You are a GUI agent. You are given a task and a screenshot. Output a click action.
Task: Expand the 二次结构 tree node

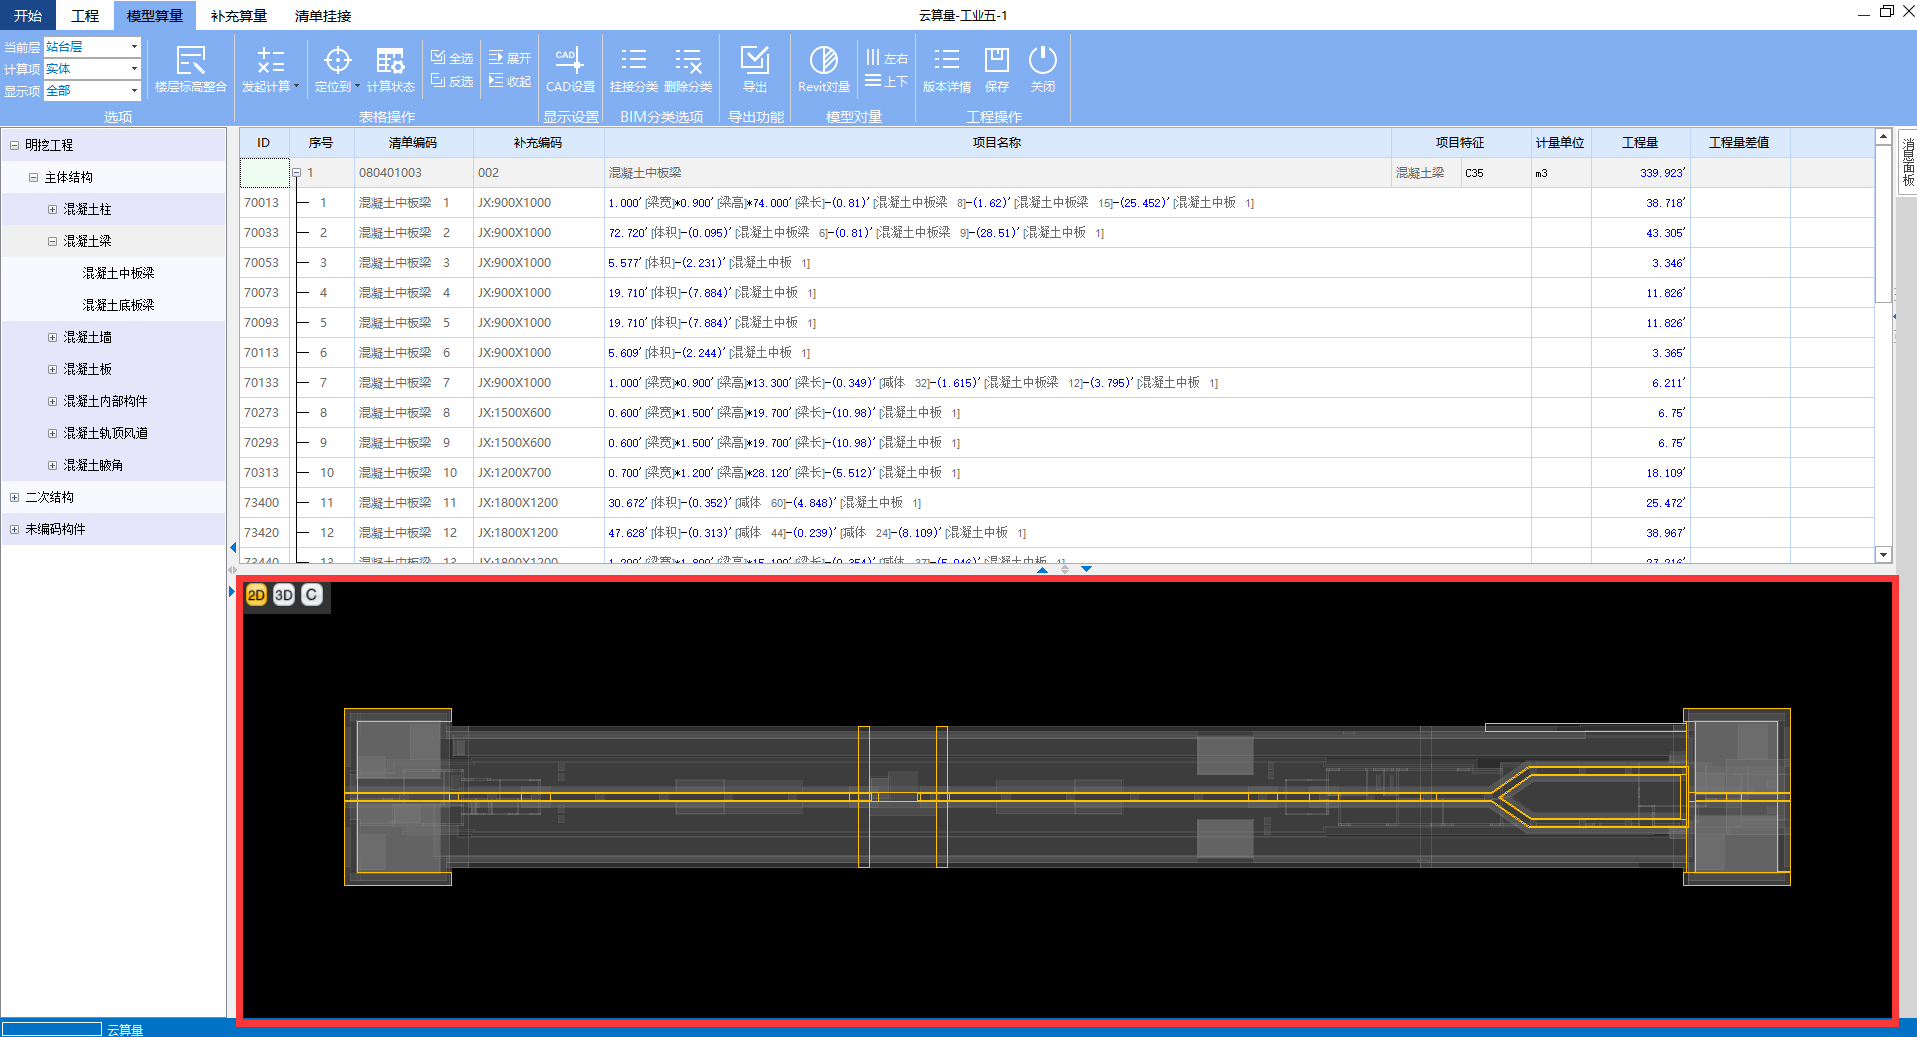point(14,497)
